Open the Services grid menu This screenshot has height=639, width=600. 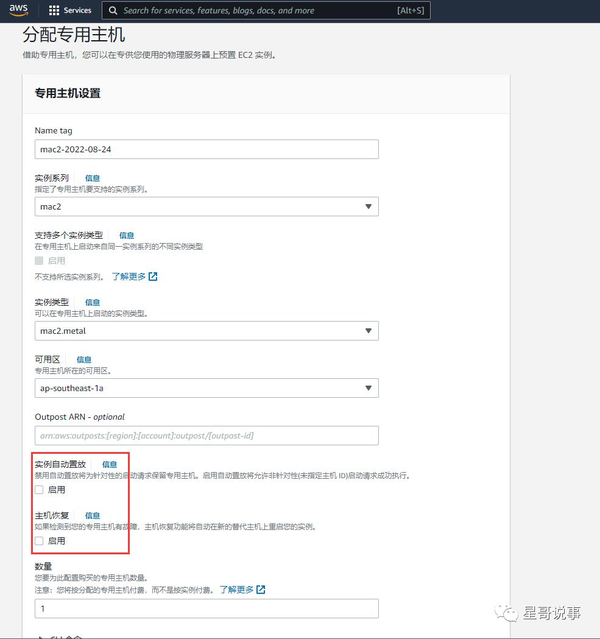coord(70,11)
